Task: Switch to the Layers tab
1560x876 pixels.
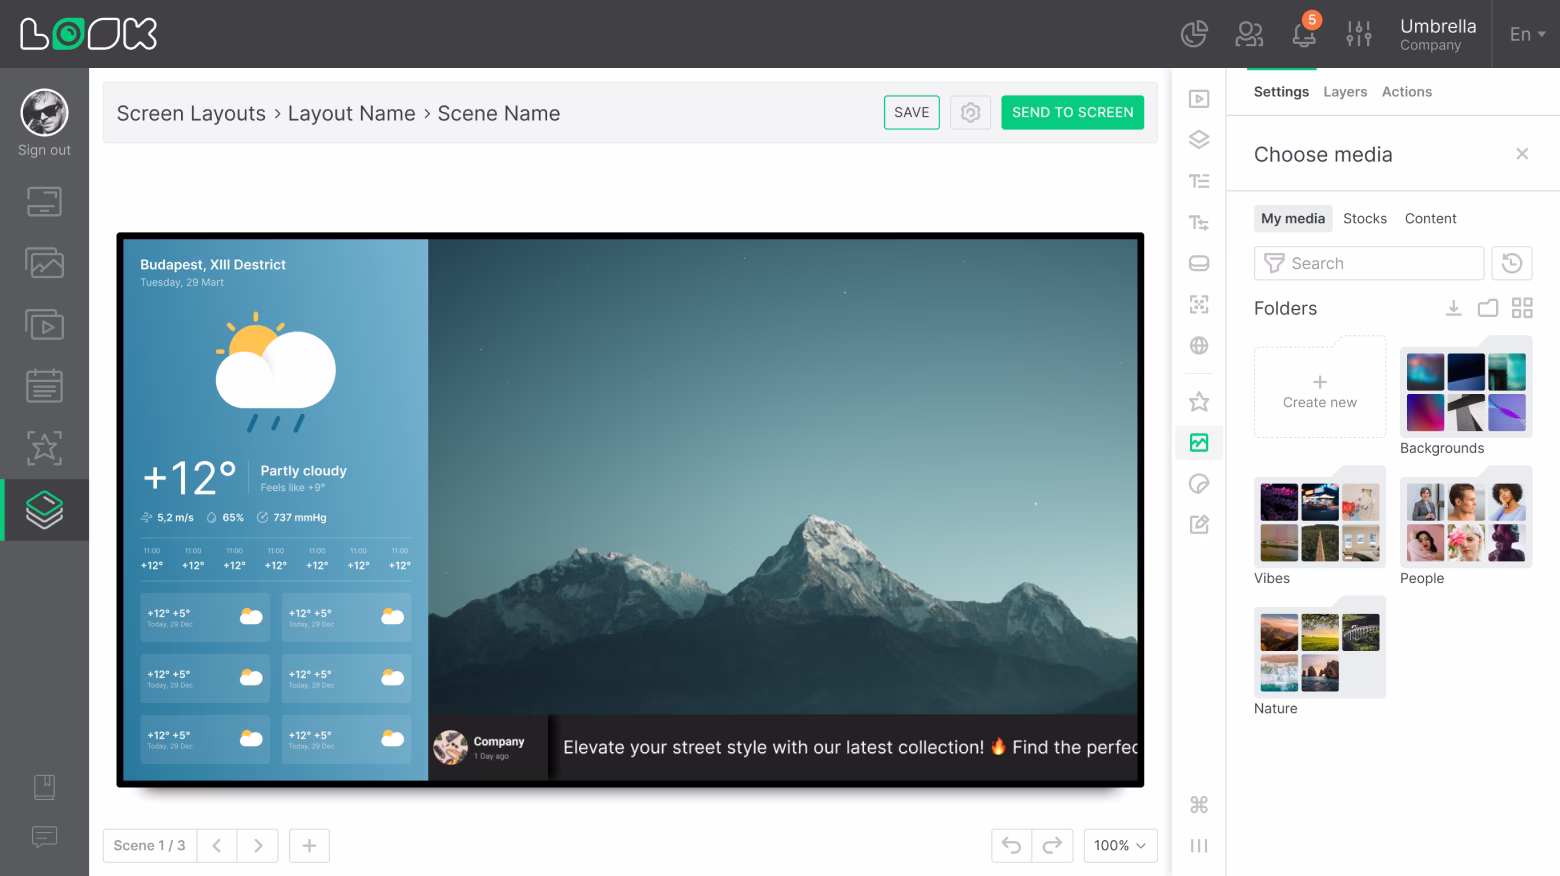Action: tap(1345, 91)
